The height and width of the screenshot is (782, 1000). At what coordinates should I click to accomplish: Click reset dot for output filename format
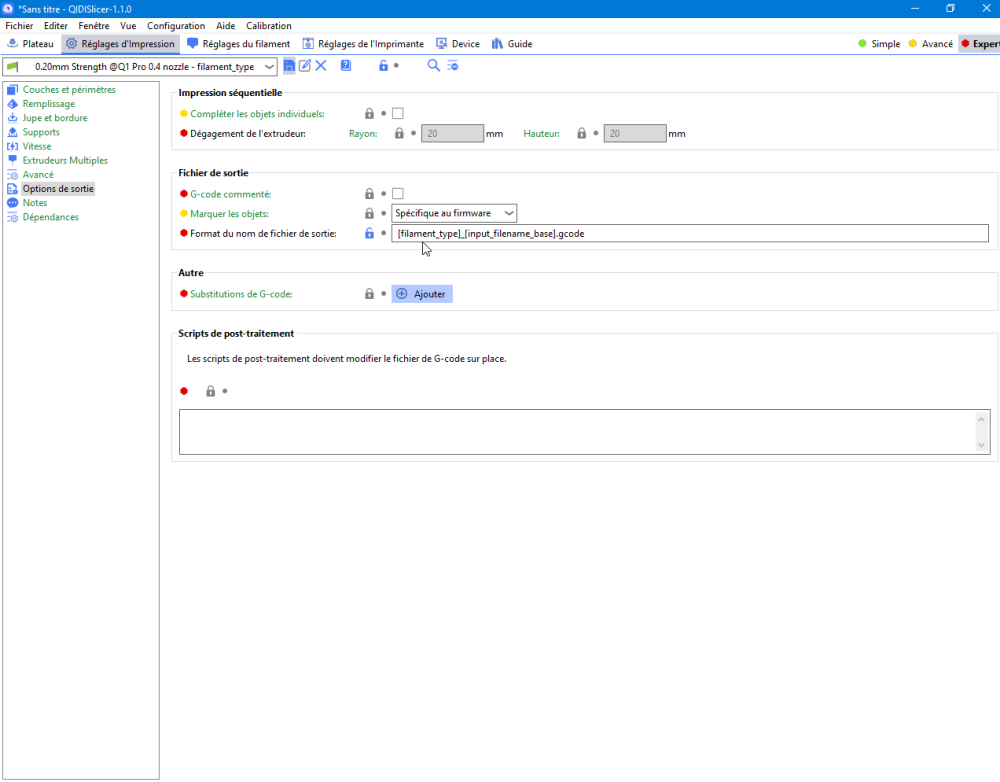click(x=383, y=233)
